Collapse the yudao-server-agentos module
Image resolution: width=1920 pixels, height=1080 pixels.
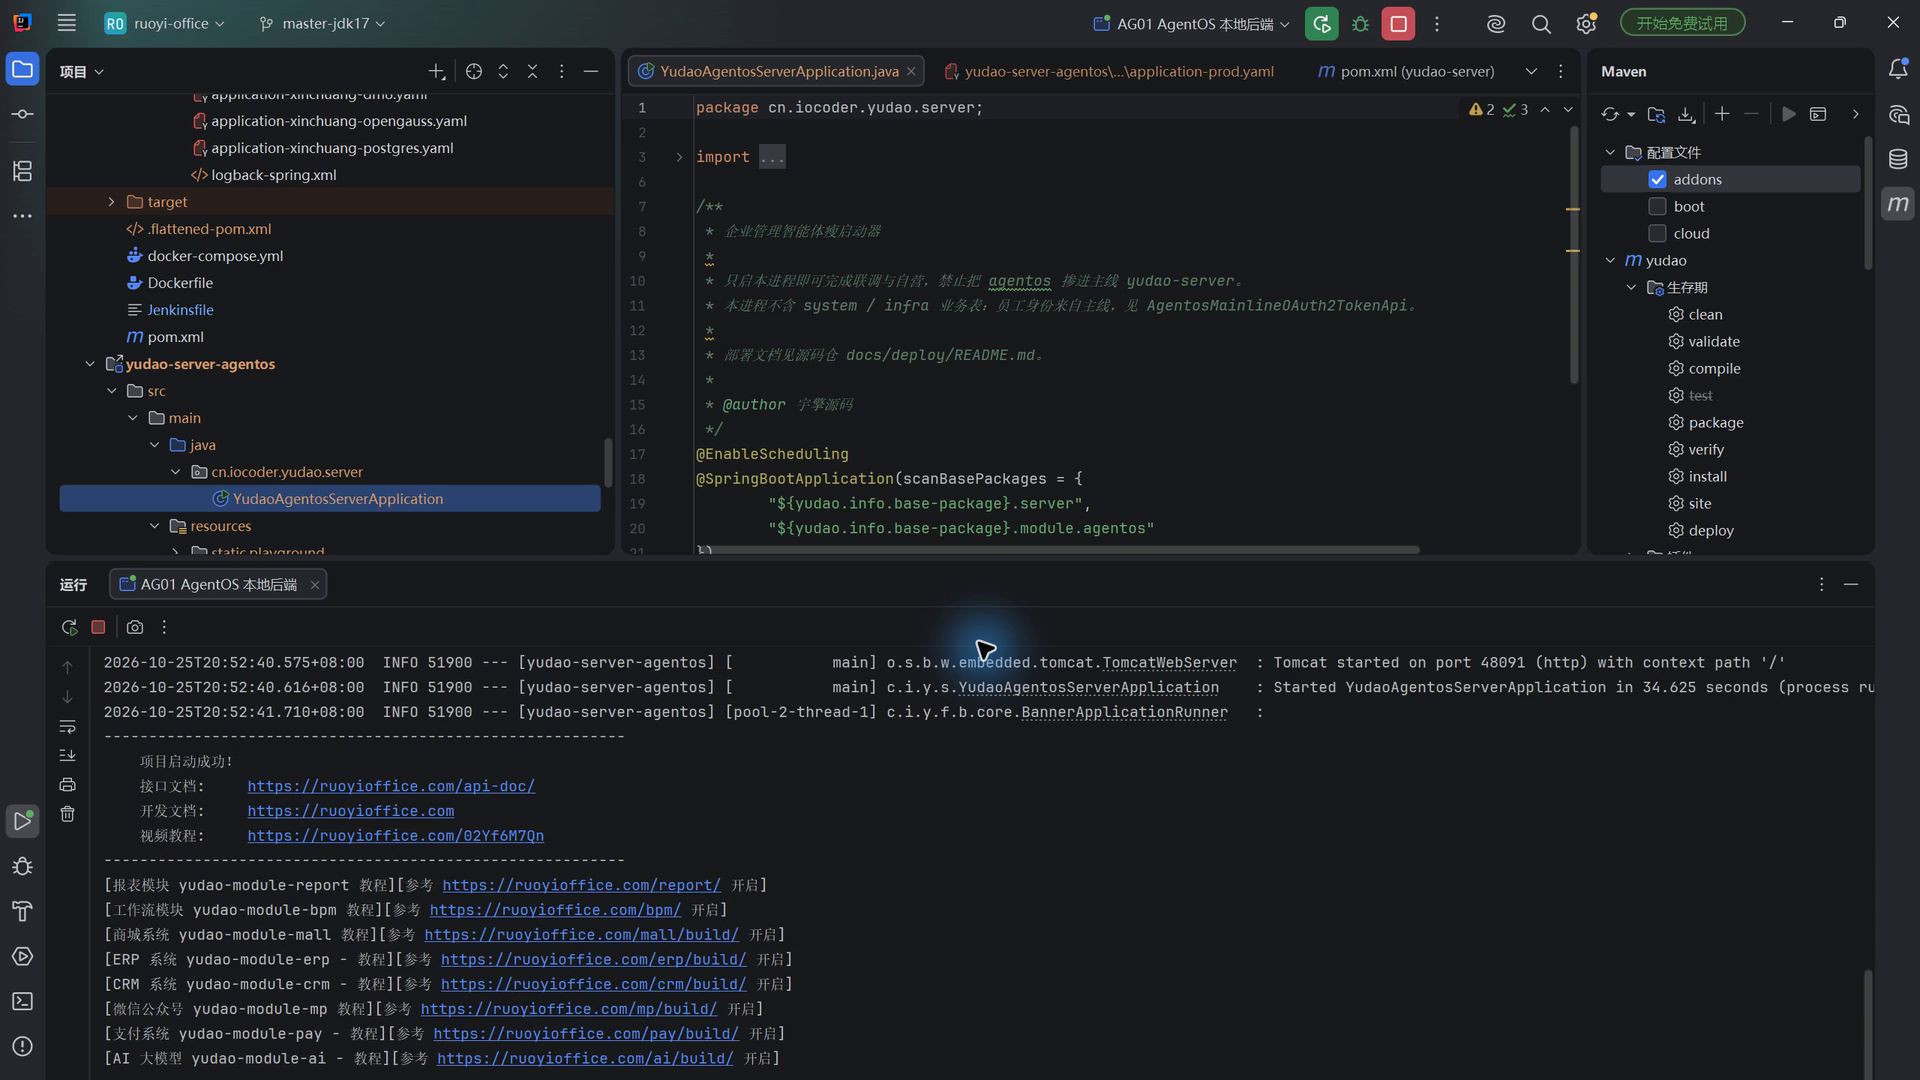(90, 364)
